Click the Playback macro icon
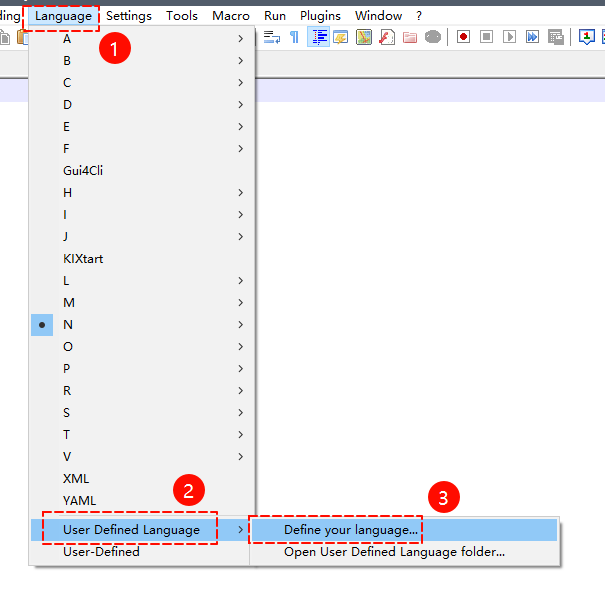This screenshot has height=598, width=605. click(x=509, y=37)
